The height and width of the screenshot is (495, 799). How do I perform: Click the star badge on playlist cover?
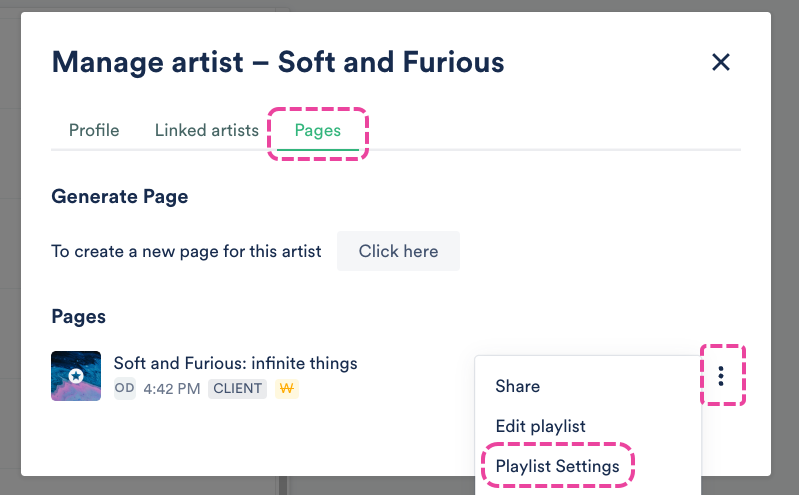coord(76,376)
